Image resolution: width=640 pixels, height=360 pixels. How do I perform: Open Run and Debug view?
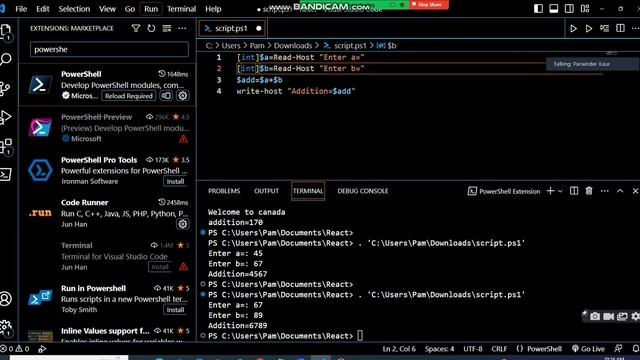[6, 117]
